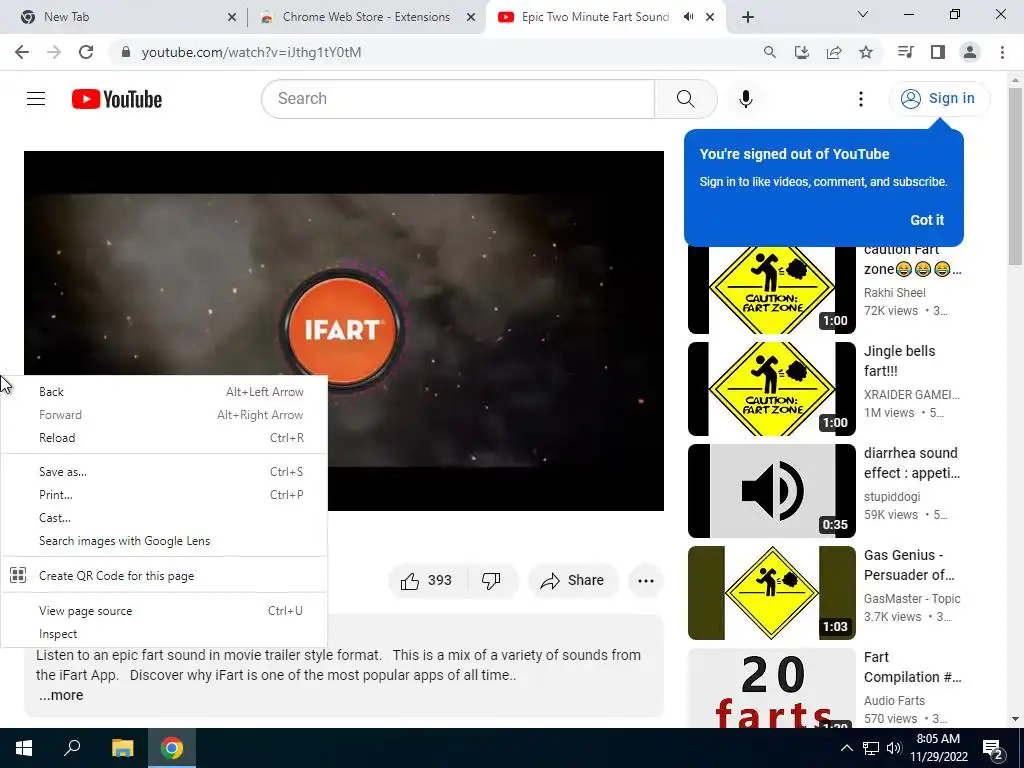Go to the YouTube home logo
This screenshot has height=768, width=1024.
pos(117,99)
